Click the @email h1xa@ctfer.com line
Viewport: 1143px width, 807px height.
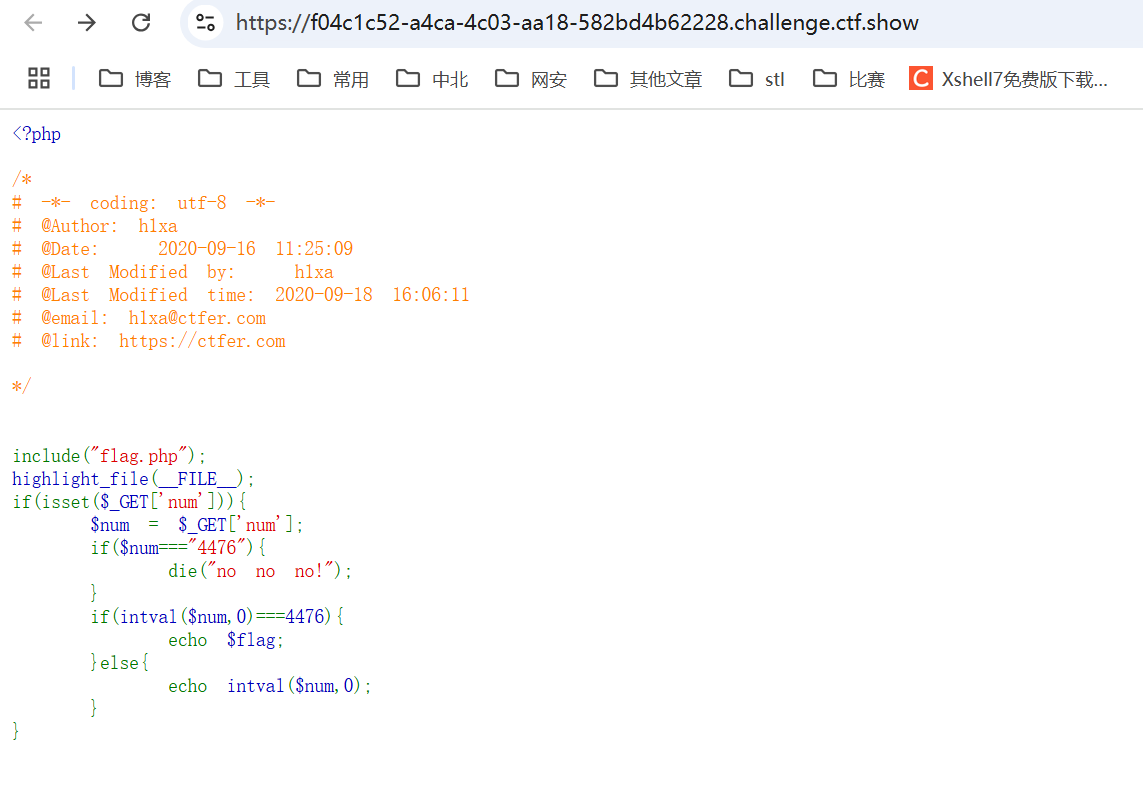click(x=139, y=318)
